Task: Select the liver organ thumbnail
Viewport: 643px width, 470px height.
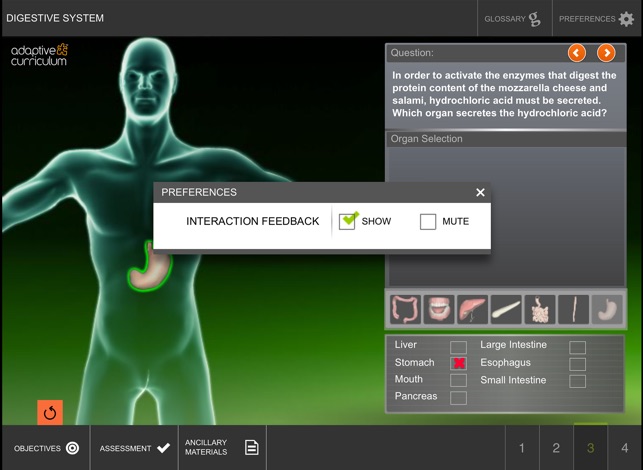Action: 472,309
